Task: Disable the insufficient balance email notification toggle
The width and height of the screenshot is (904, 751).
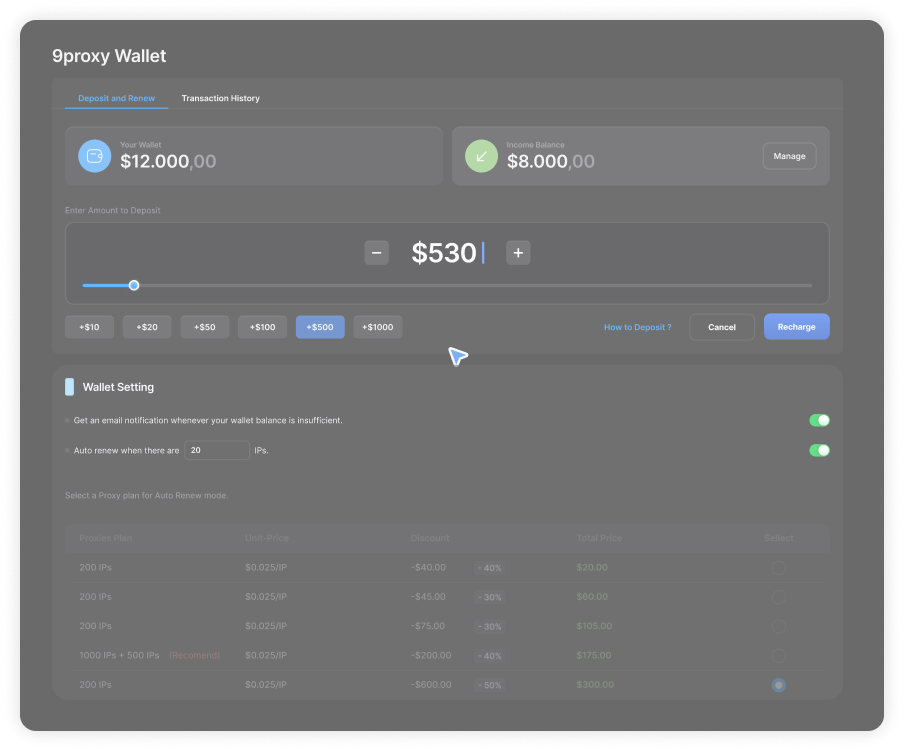Action: pyautogui.click(x=819, y=420)
